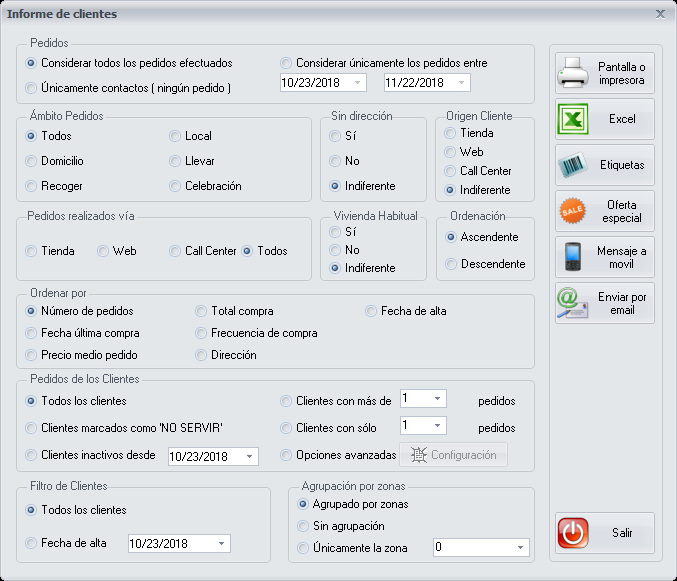Screen dimensions: 677x581
Task: Select Clientes con sólo option
Action: point(286,428)
